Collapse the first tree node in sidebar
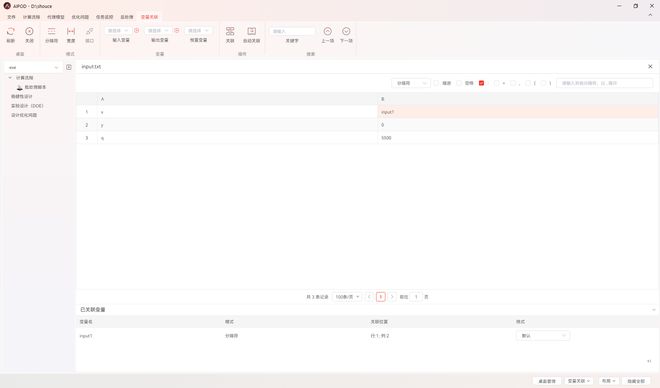Viewport: 660px width, 388px height. pos(10,78)
